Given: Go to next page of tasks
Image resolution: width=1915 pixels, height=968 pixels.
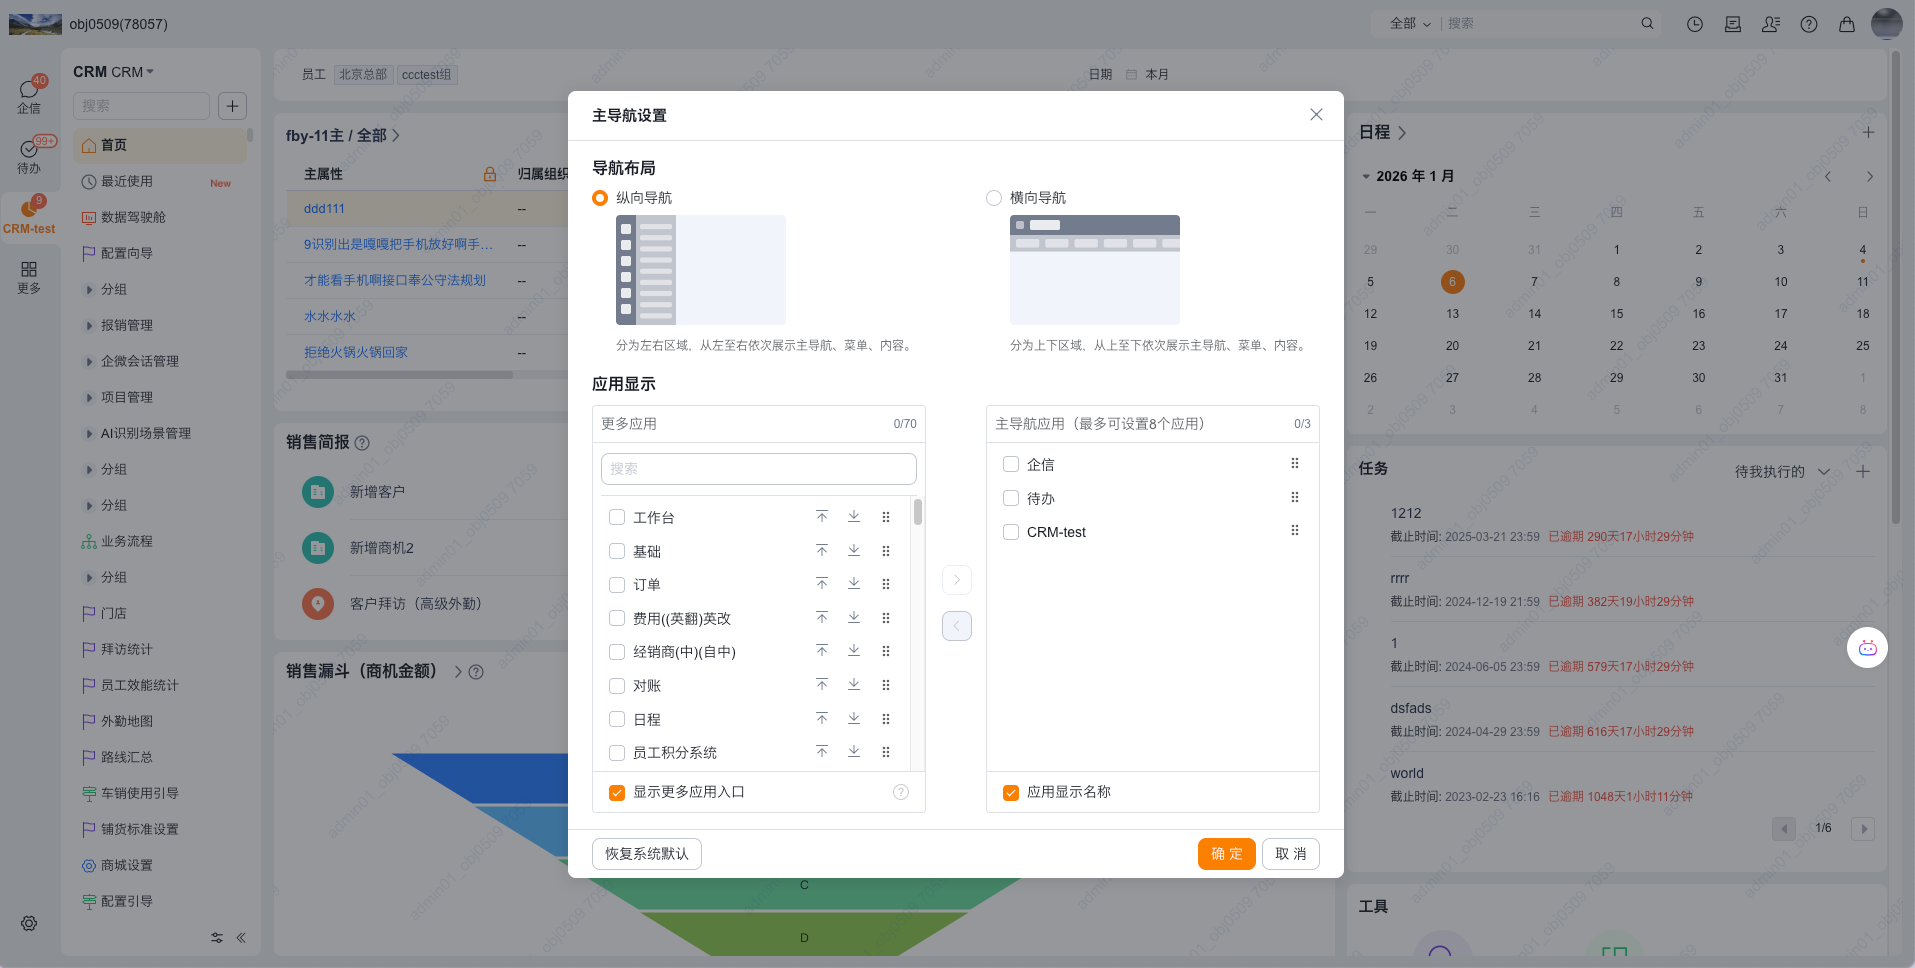Looking at the screenshot, I should pyautogui.click(x=1862, y=828).
